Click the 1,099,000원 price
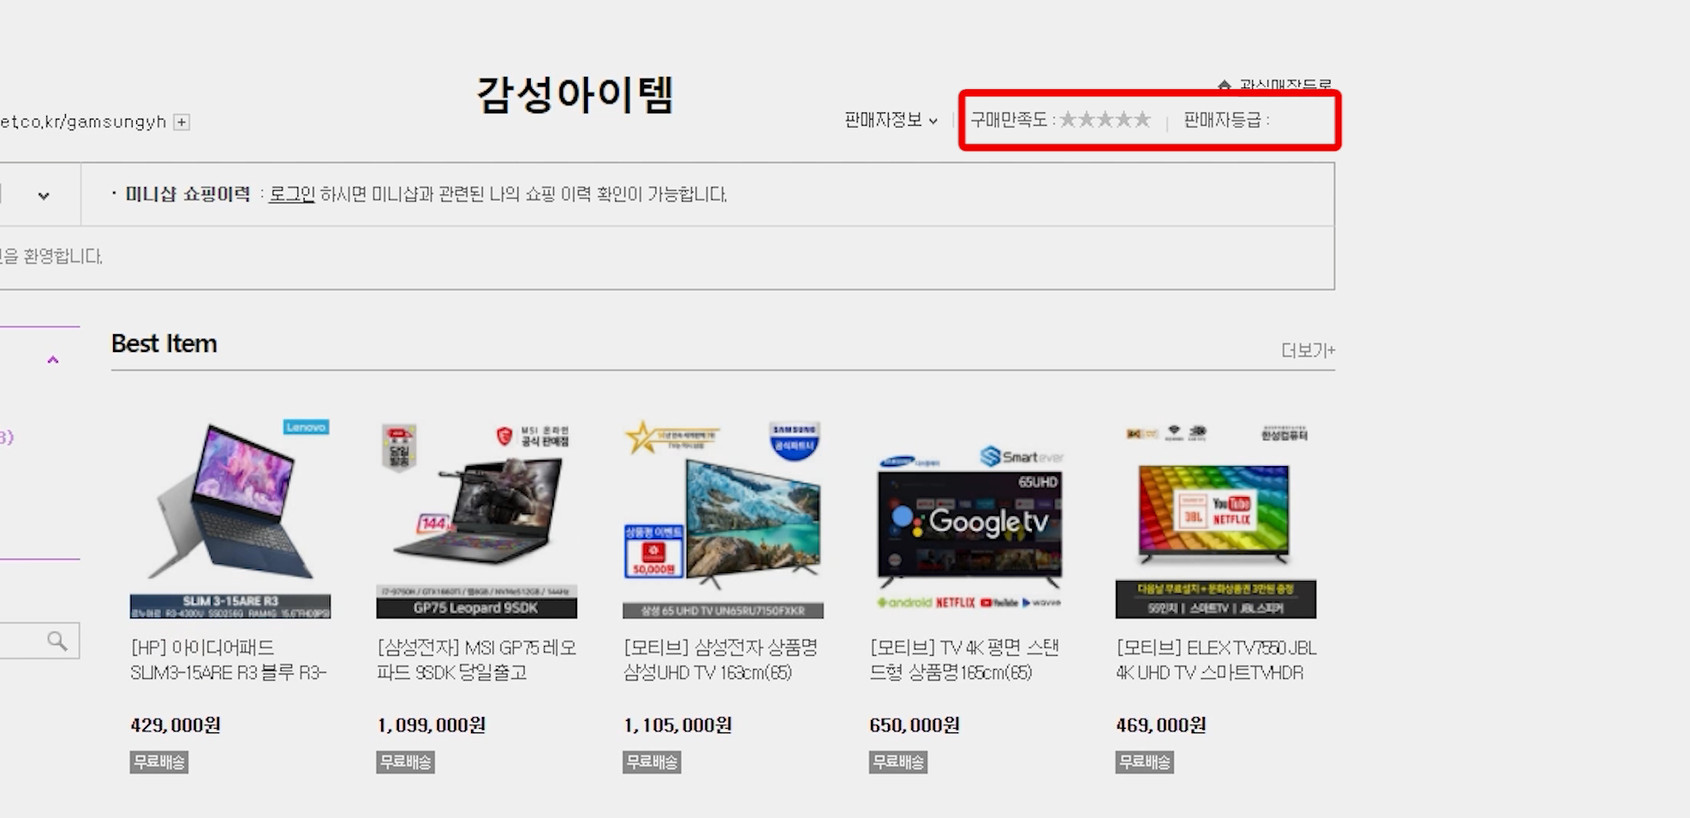1690x818 pixels. tap(432, 725)
